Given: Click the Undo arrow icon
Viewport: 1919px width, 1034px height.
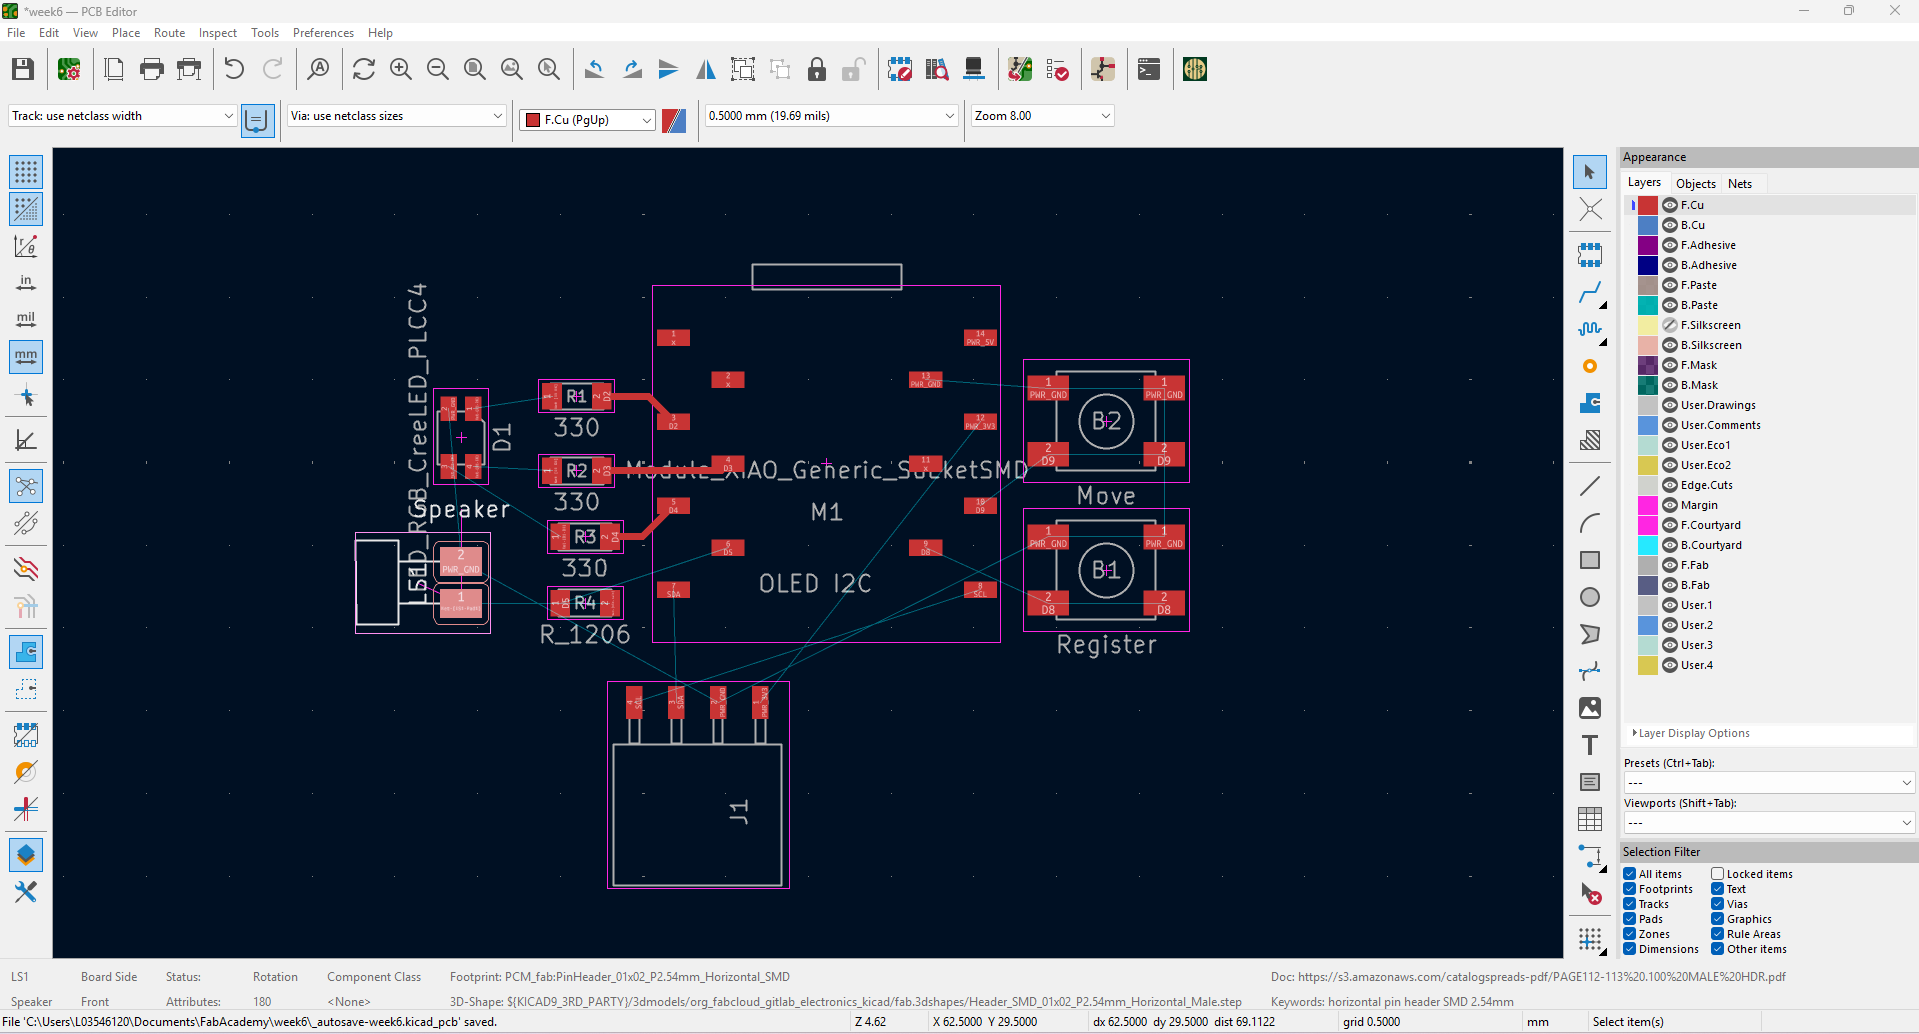Looking at the screenshot, I should coord(234,69).
